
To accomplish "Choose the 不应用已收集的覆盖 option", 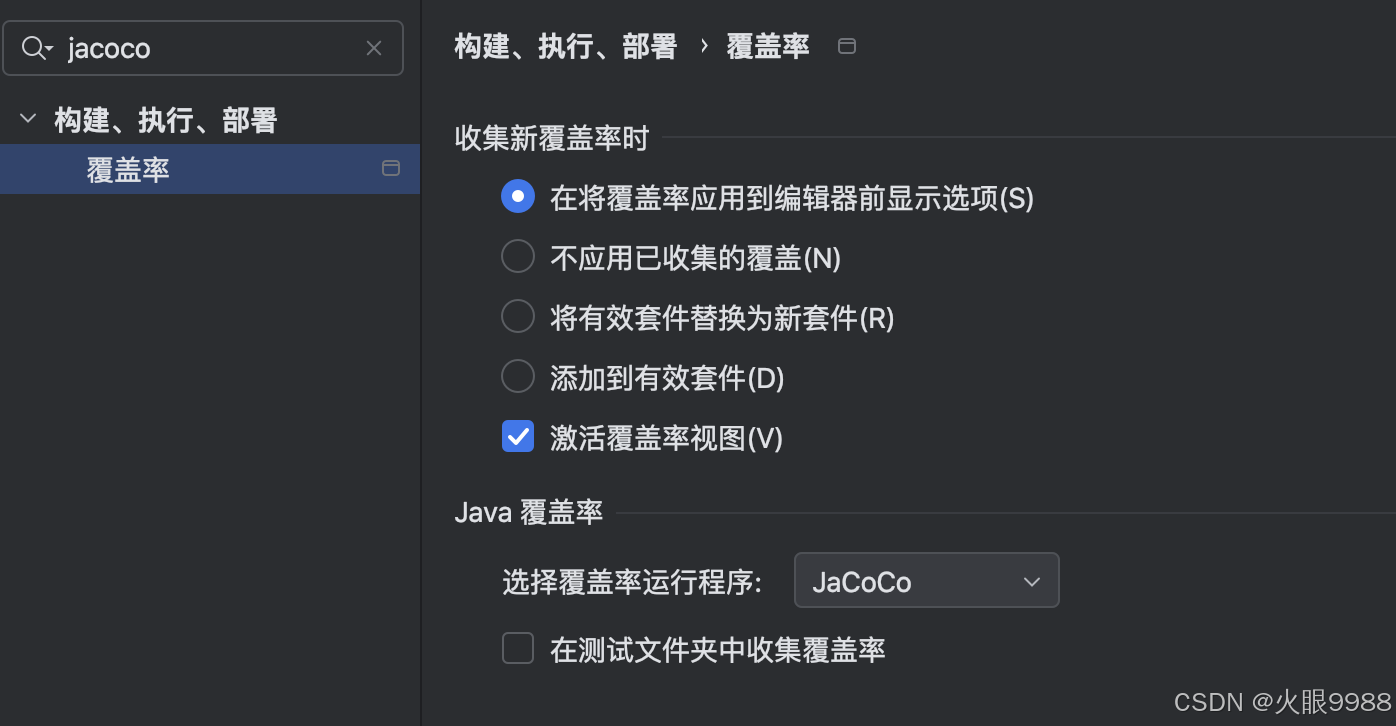I will tap(517, 258).
